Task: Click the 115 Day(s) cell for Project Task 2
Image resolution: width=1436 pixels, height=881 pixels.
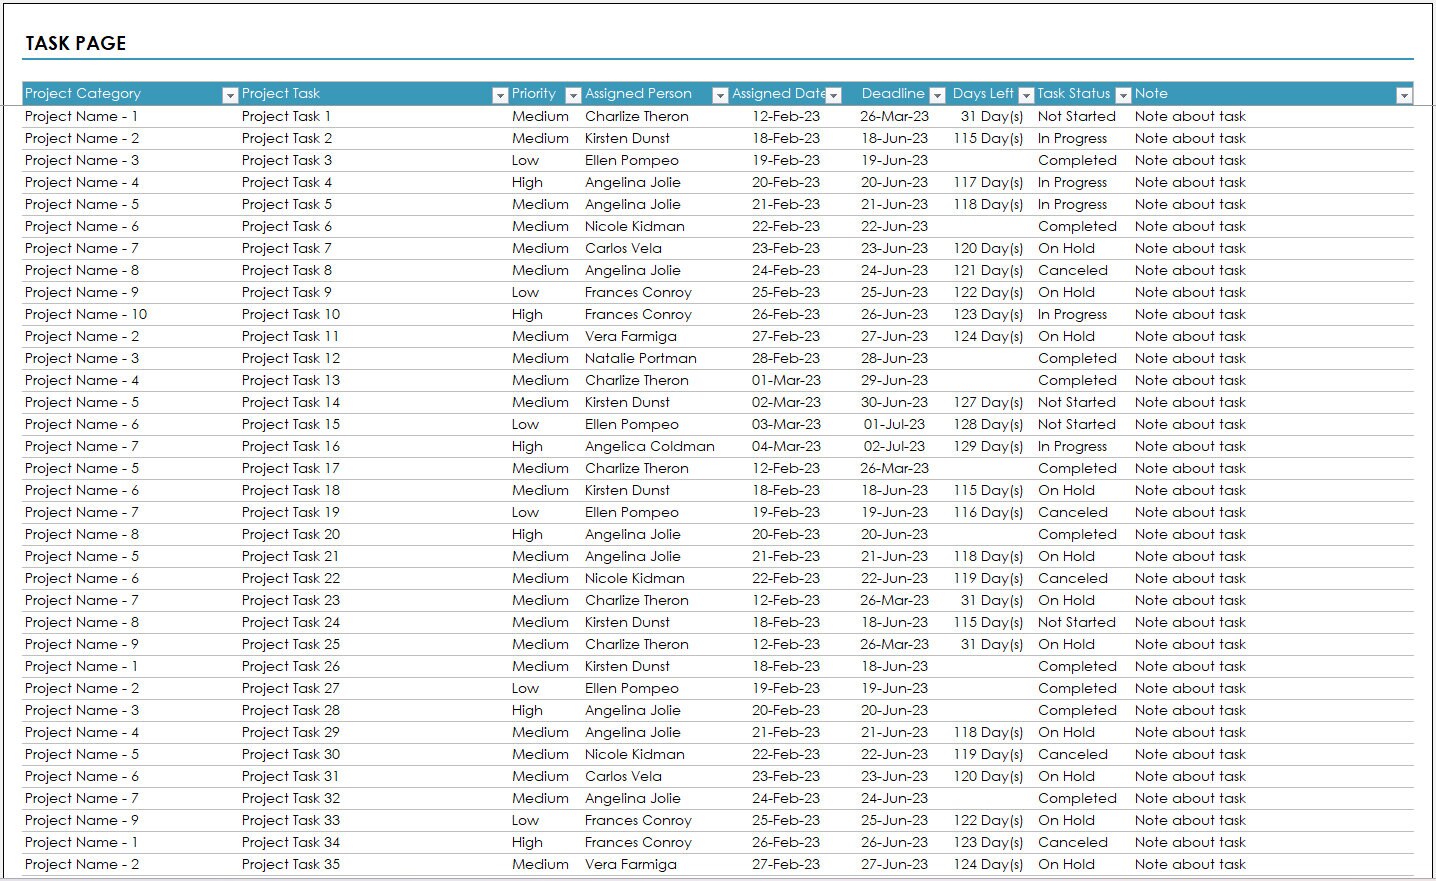Action: [x=988, y=138]
